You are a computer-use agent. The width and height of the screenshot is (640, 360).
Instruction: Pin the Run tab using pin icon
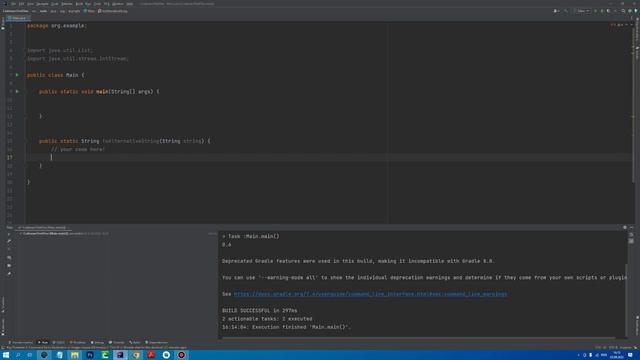[x=9, y=274]
